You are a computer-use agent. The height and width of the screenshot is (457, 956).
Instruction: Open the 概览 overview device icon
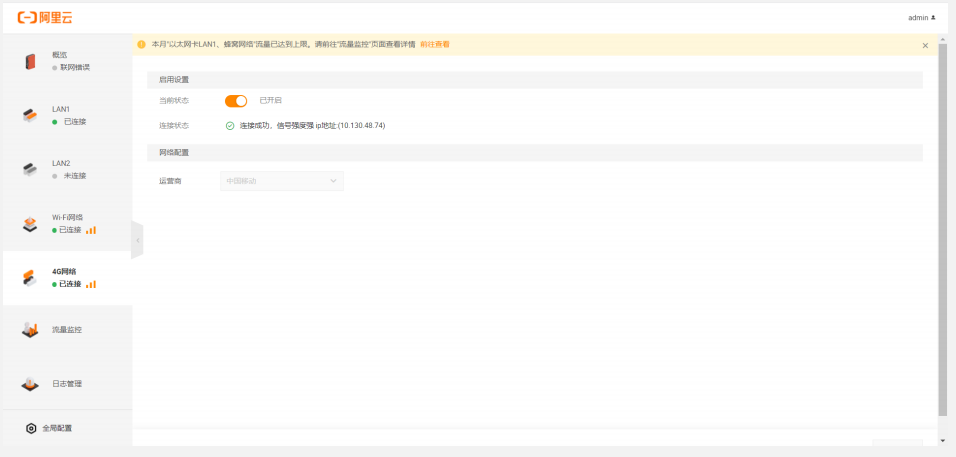[x=30, y=61]
